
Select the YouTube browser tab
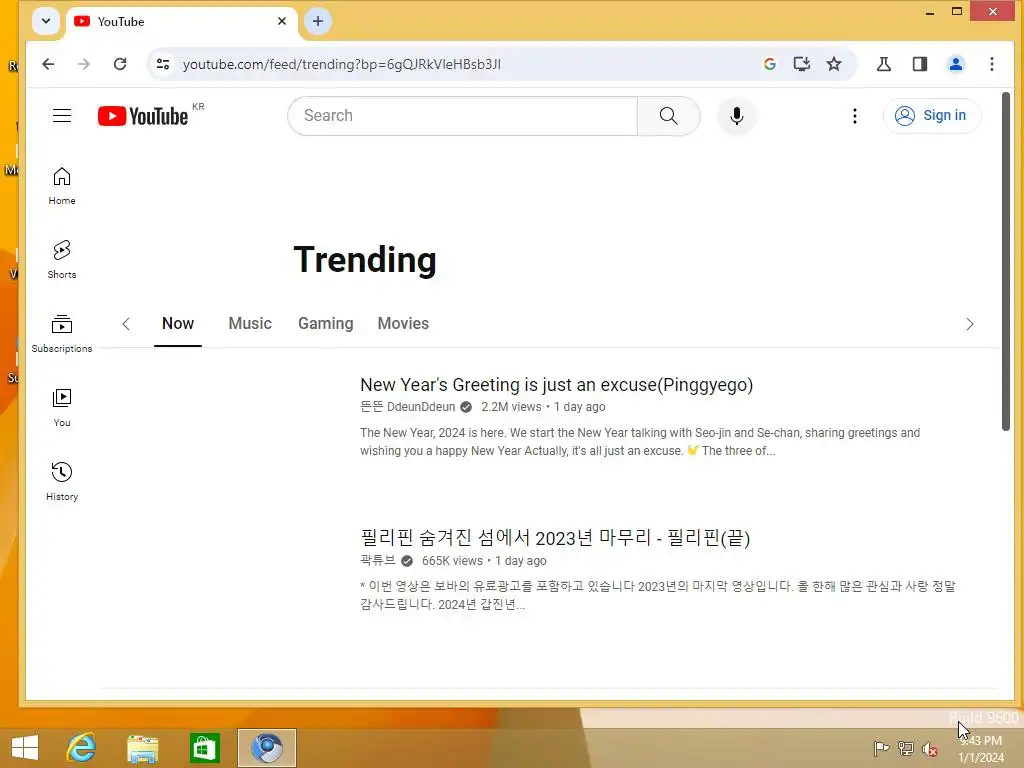tap(181, 23)
